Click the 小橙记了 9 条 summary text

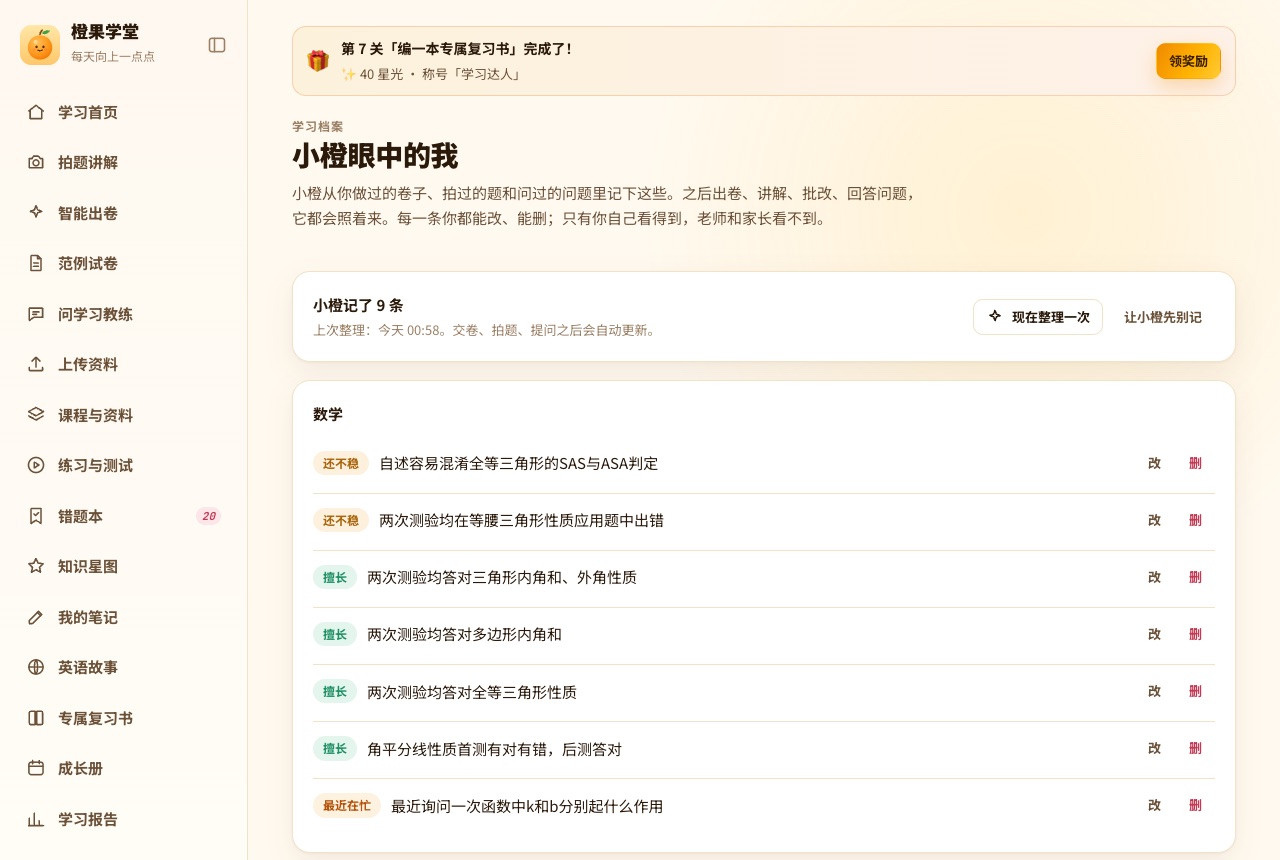tap(358, 306)
